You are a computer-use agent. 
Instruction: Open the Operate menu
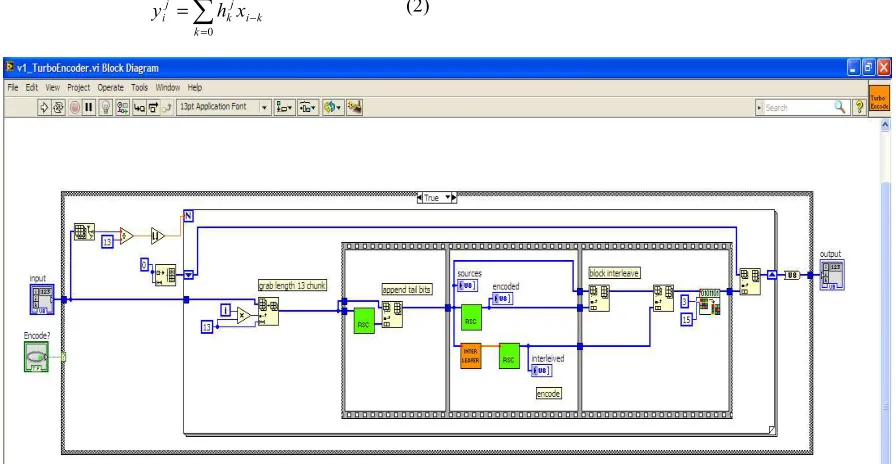tap(110, 87)
